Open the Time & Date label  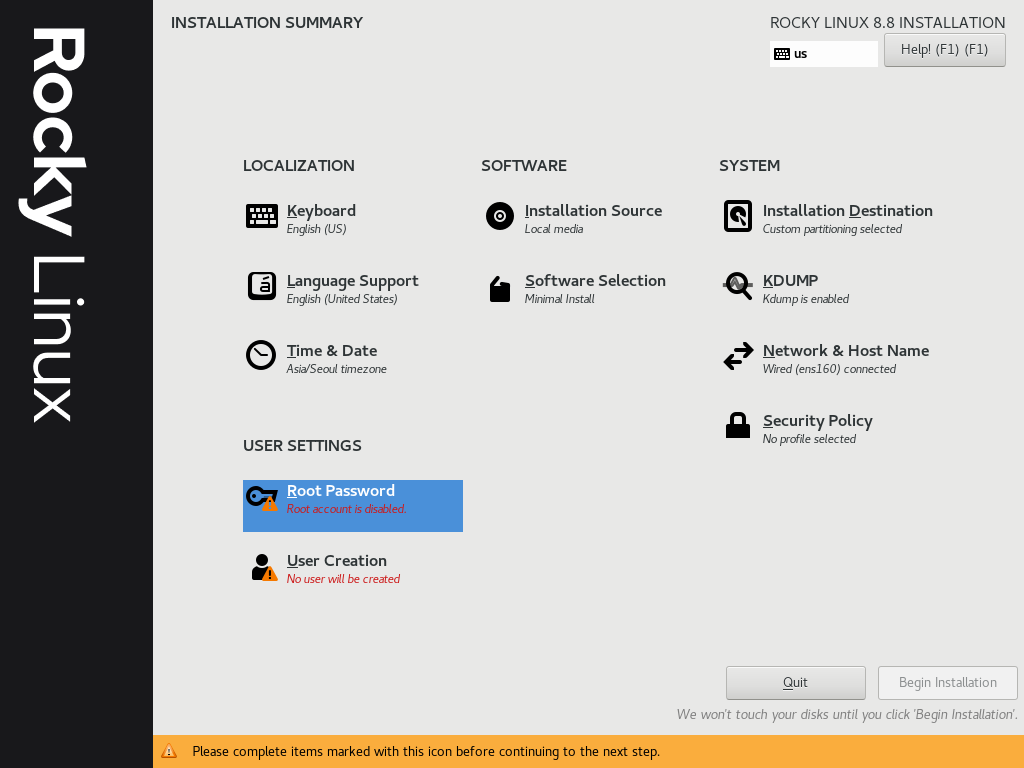point(332,351)
